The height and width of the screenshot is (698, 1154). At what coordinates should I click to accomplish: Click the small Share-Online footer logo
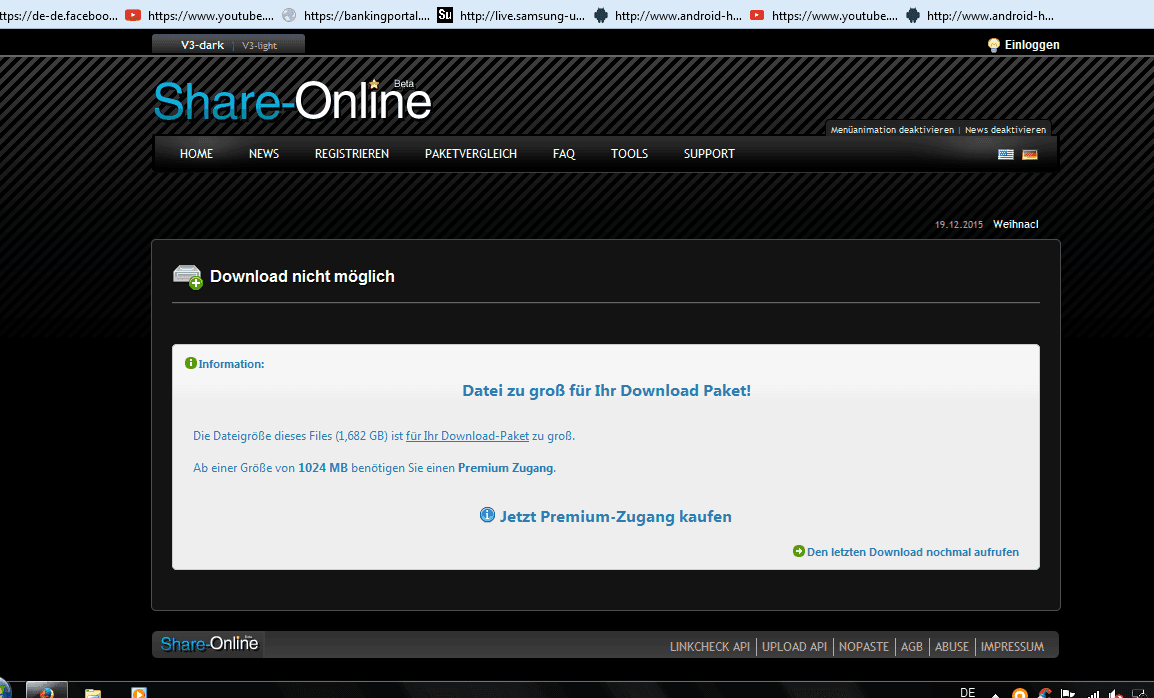coord(209,644)
